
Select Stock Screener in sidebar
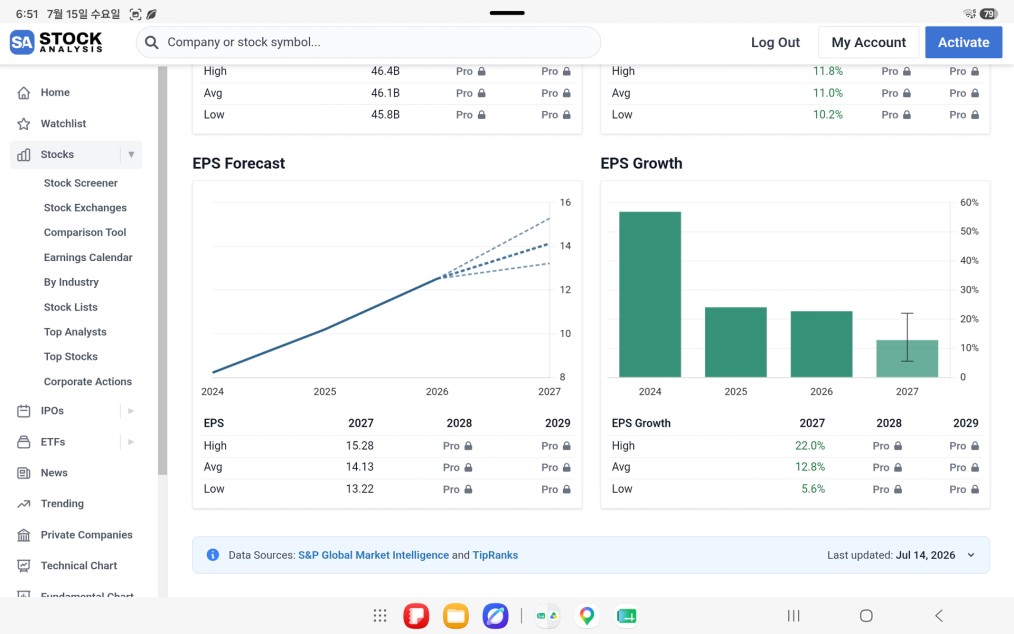tap(81, 183)
